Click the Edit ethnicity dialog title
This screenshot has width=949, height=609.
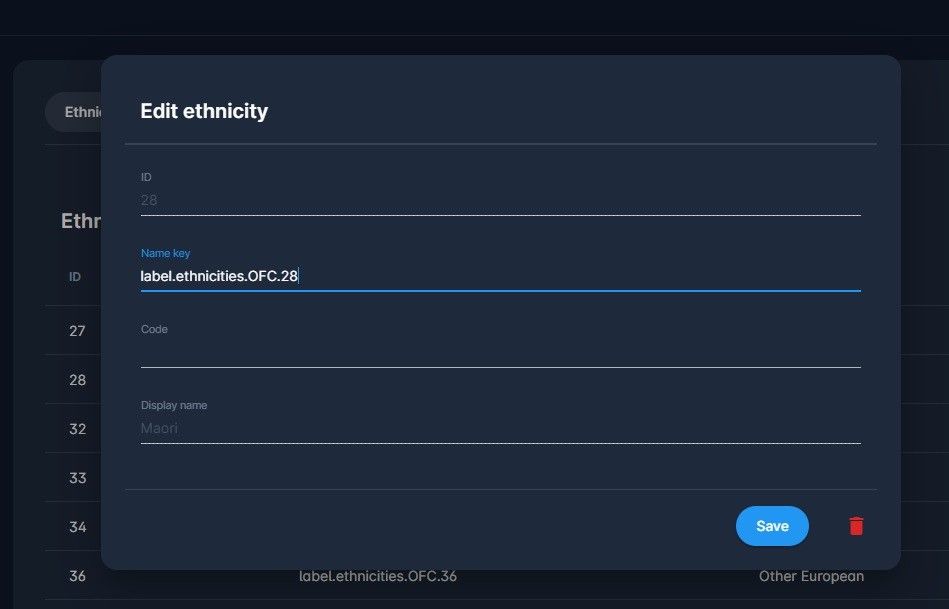204,111
